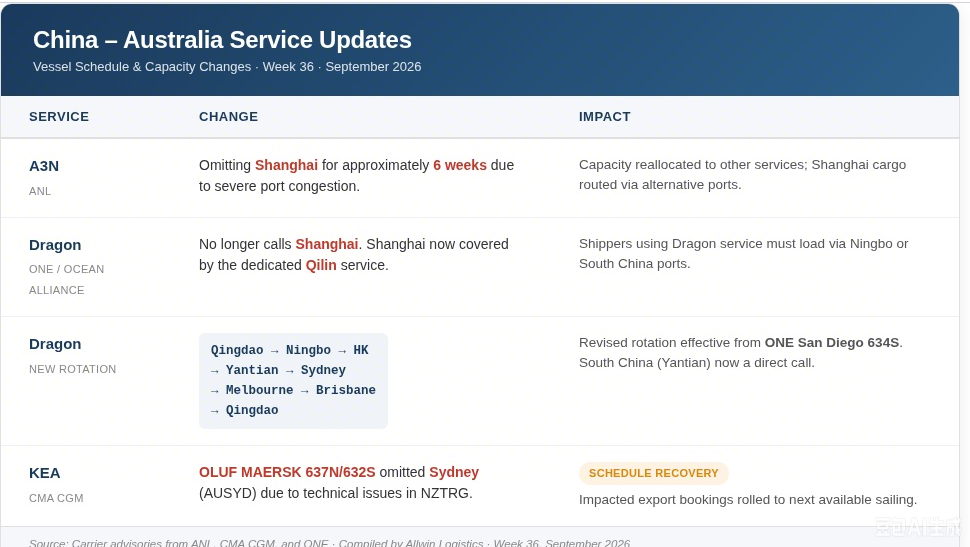The image size is (970, 547).
Task: Click the Yantian → Sydney rotation line
Action: 278,370
